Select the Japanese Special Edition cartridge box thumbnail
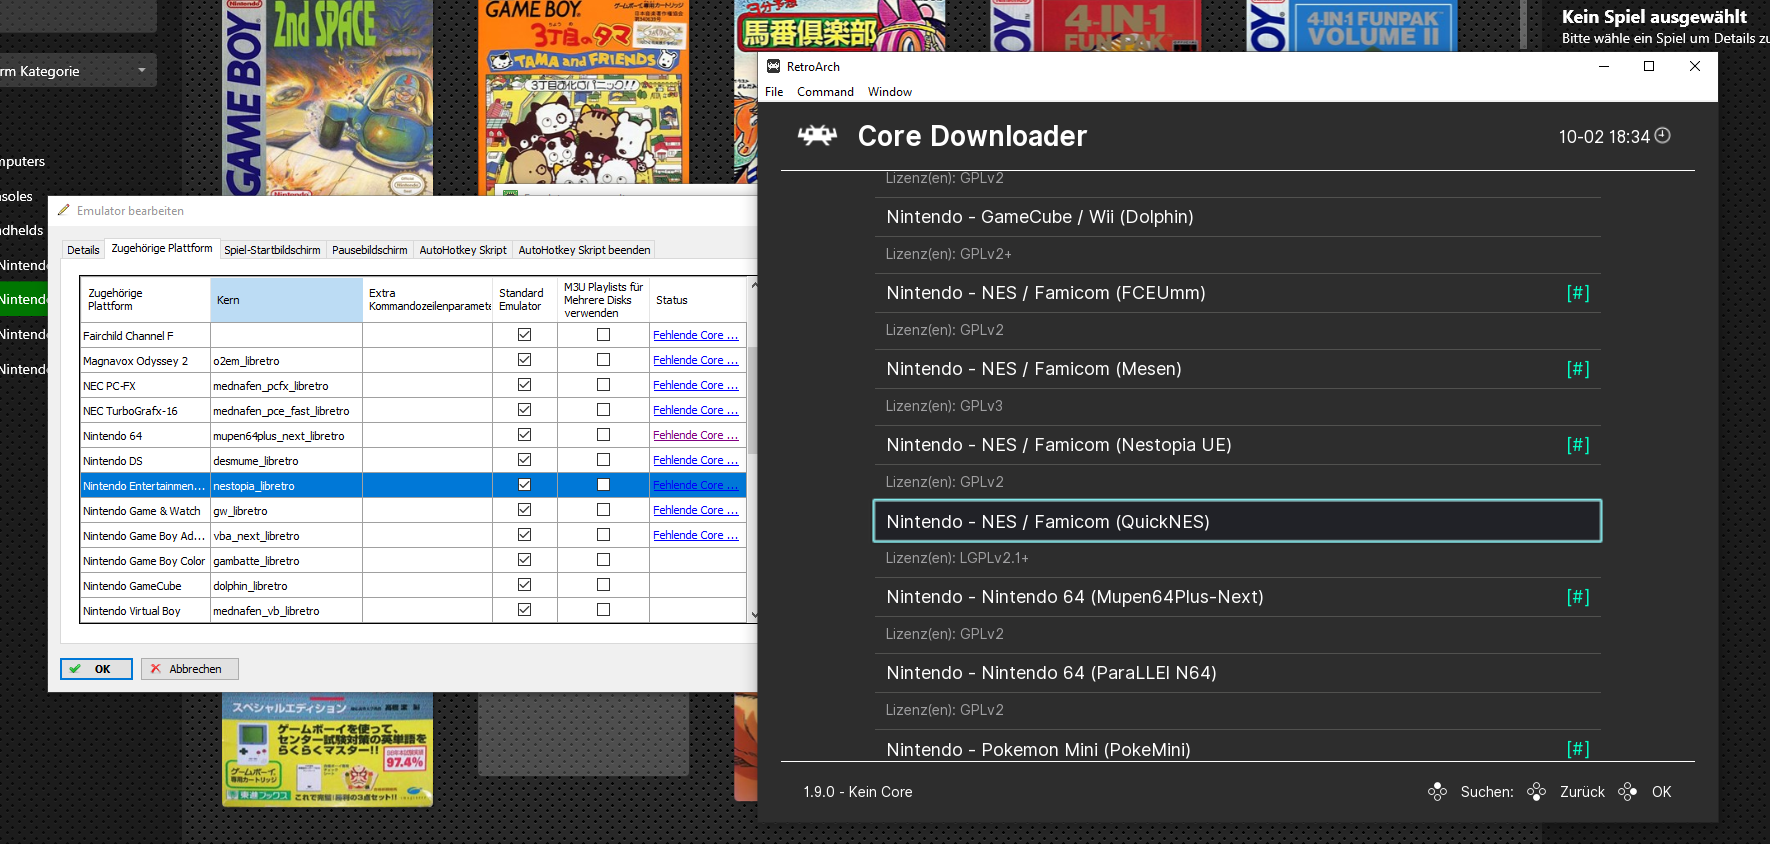 pos(327,750)
